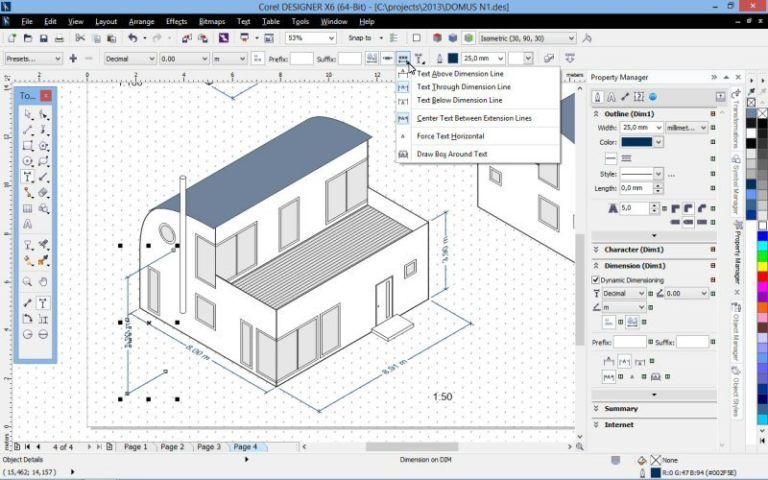Select the Rectangle tool in the toolbox
This screenshot has width=768, height=480.
click(x=28, y=146)
